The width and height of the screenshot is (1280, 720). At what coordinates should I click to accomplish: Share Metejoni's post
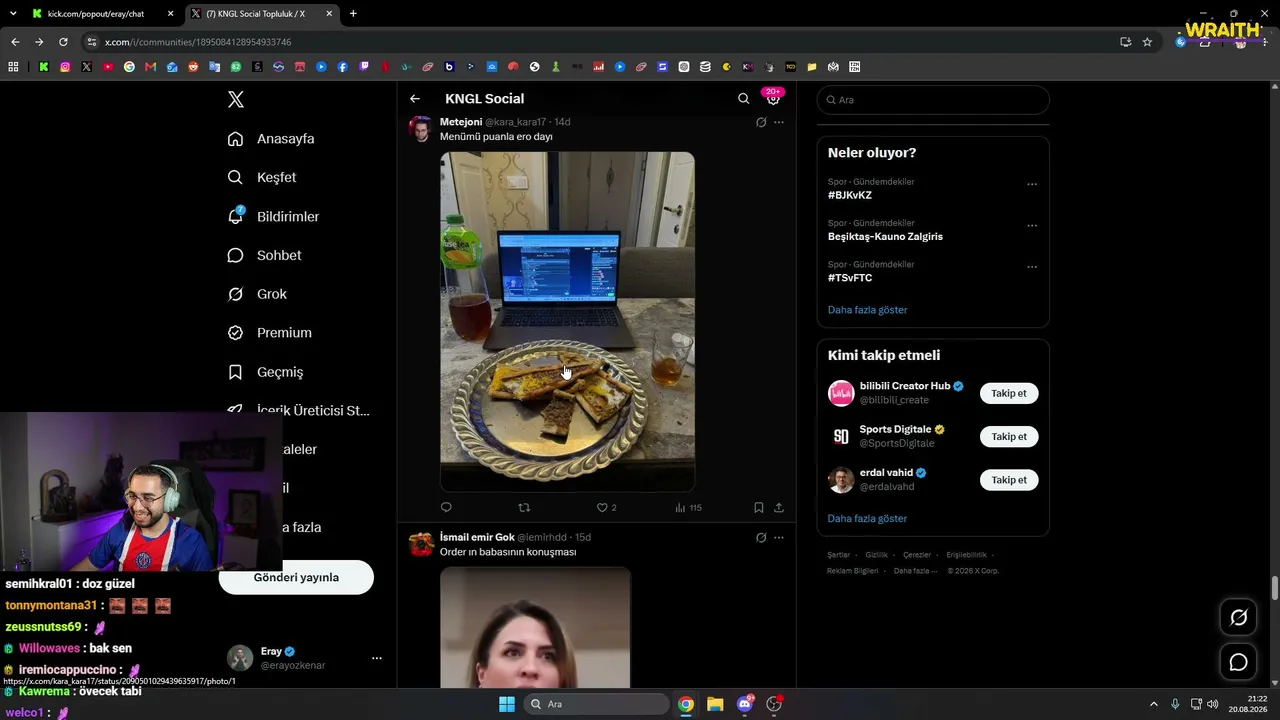(779, 508)
